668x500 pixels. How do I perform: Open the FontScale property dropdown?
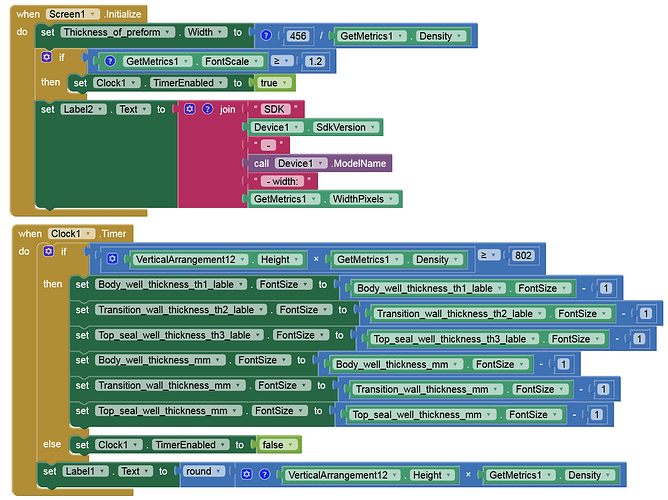pyautogui.click(x=232, y=62)
